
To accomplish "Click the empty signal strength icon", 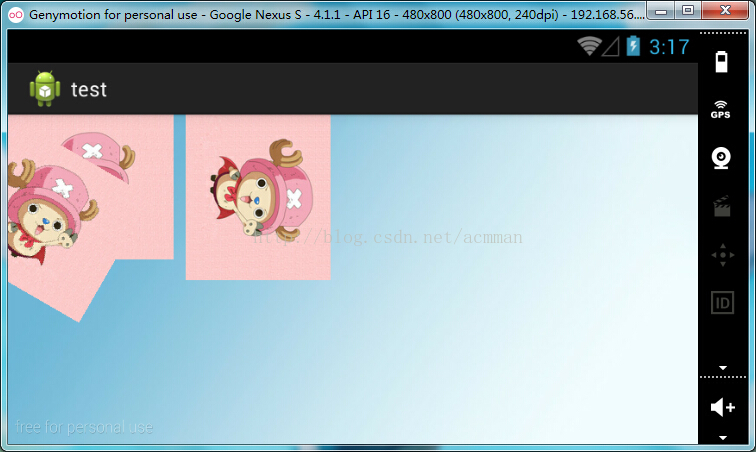I will point(611,47).
